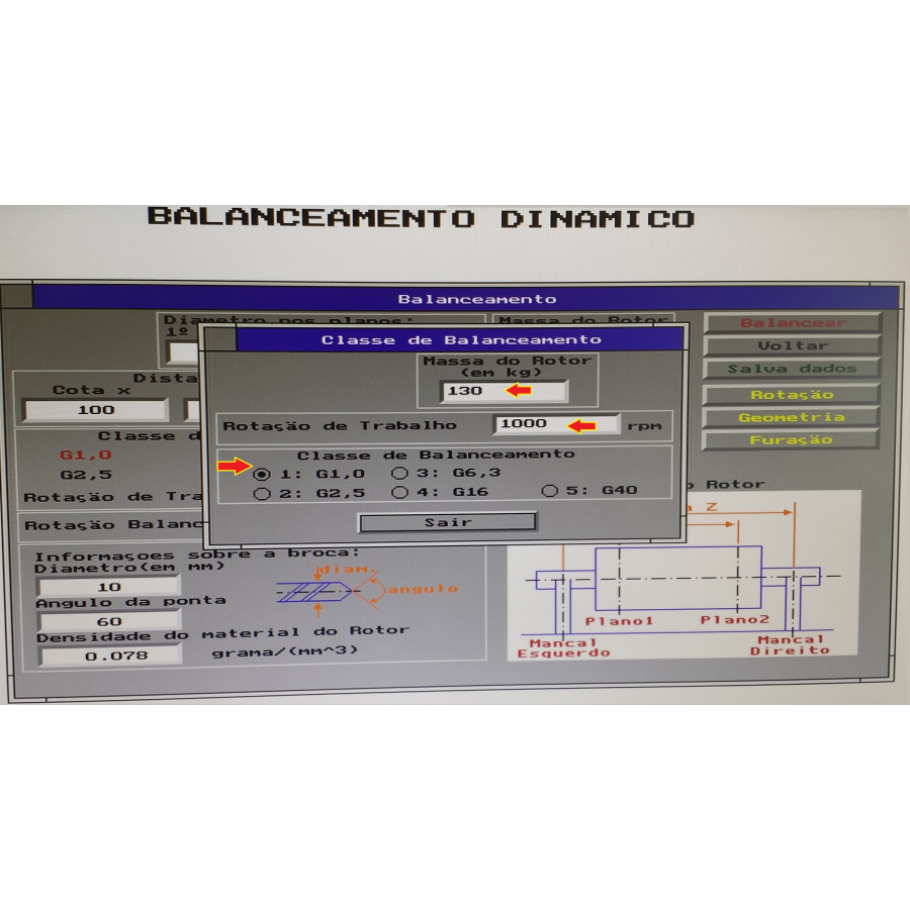910x910 pixels.
Task: Pick the 4: G16 radio option
Action: (399, 492)
